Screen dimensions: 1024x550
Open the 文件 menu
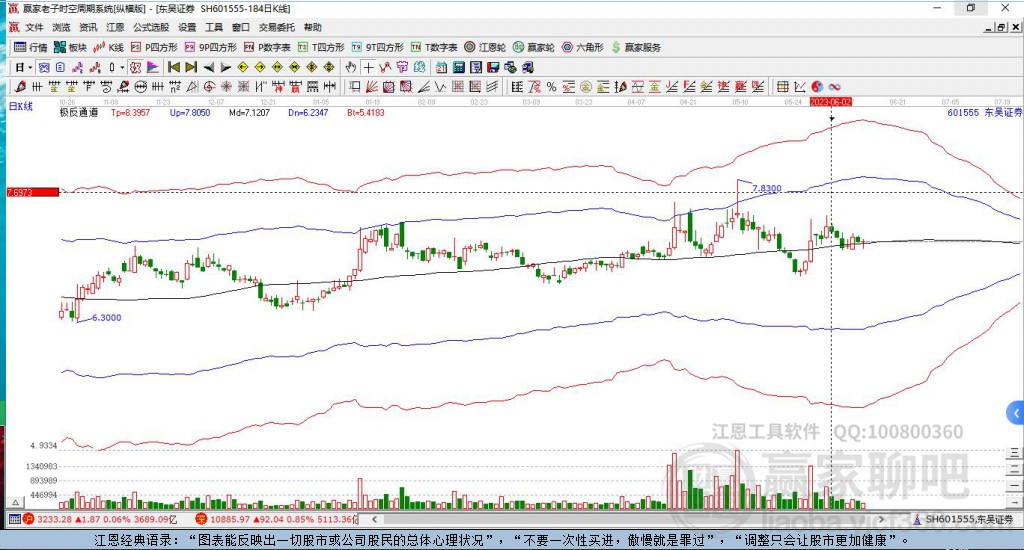34,27
